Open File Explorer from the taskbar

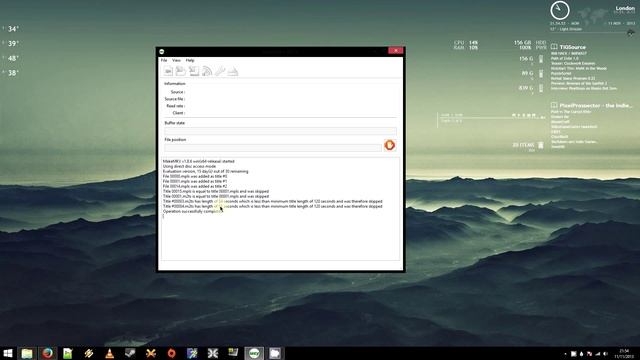pyautogui.click(x=27, y=353)
